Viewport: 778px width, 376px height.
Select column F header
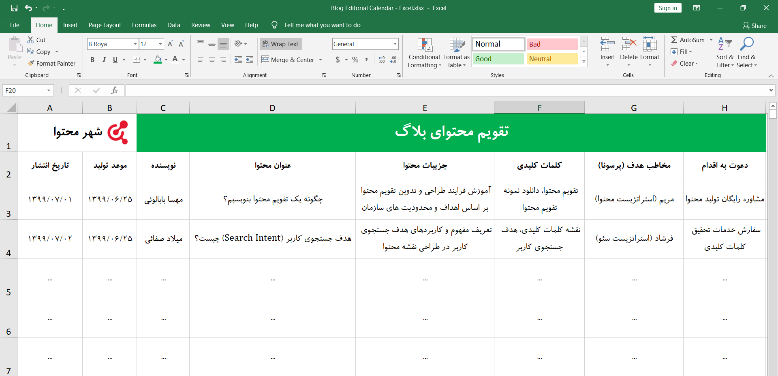[539, 108]
